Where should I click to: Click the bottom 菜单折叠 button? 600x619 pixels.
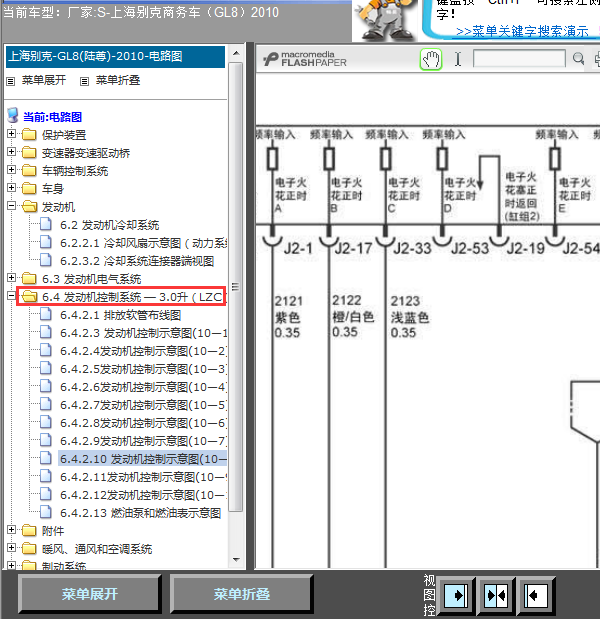click(x=242, y=594)
